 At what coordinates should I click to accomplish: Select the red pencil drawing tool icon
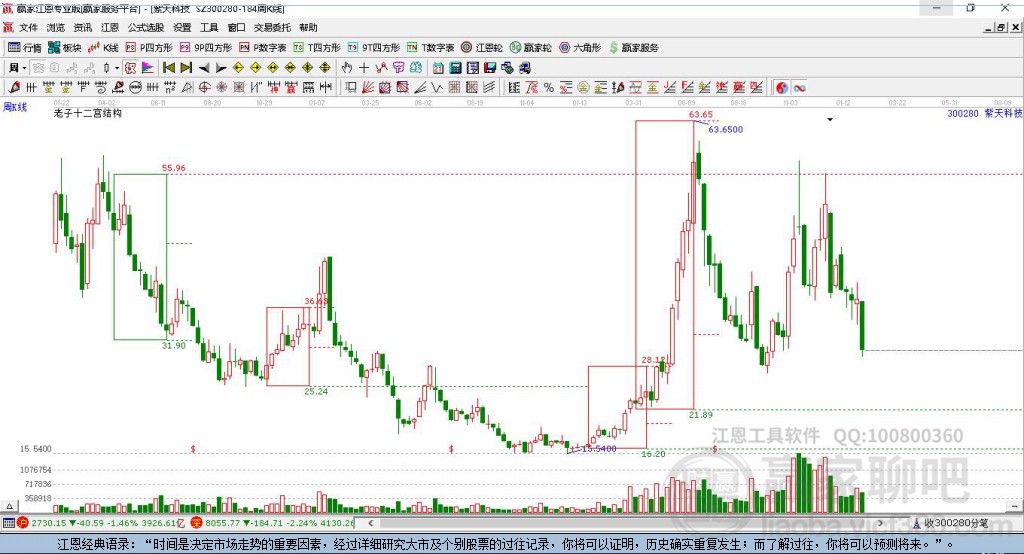[14, 88]
